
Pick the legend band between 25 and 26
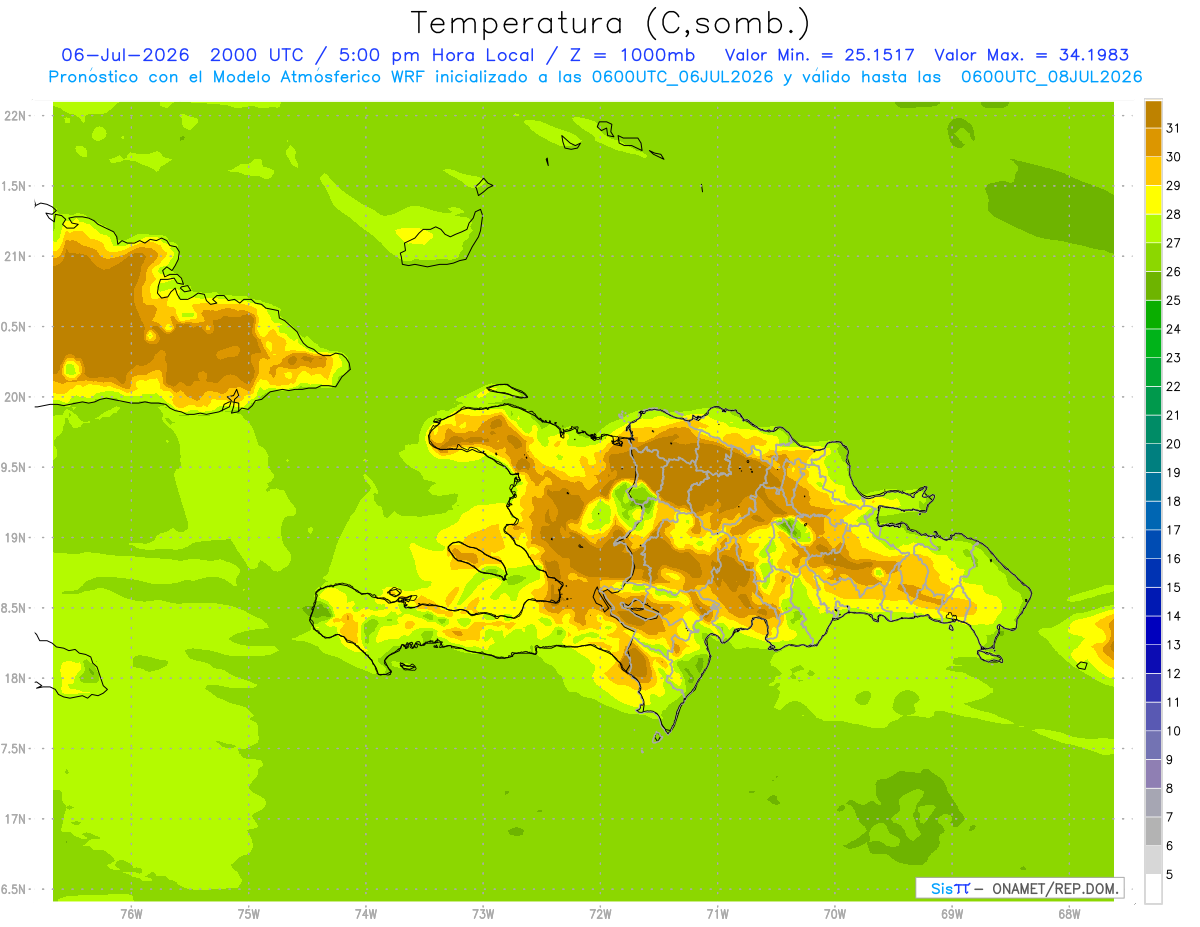[x=1153, y=286]
